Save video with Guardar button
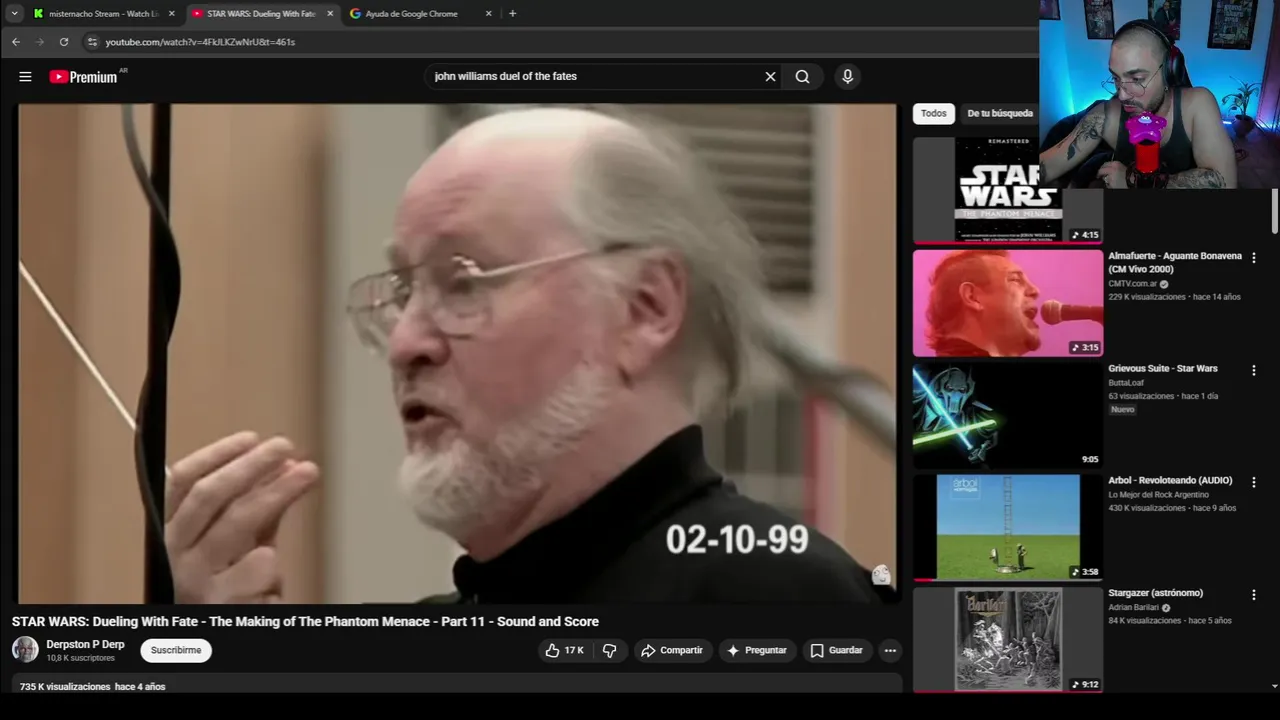 point(836,650)
